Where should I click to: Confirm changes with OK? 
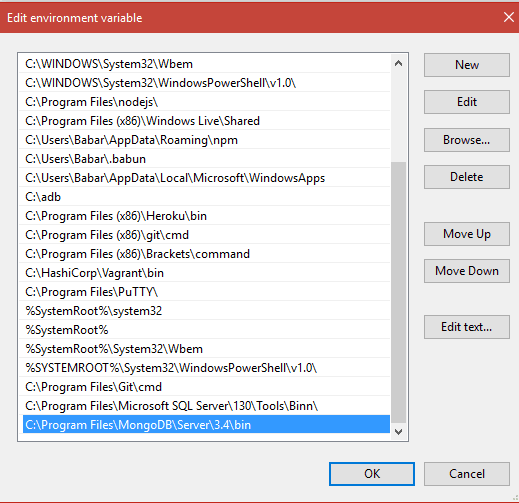pos(372,474)
